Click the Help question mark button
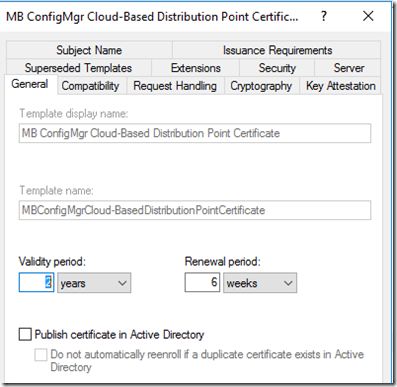 click(x=324, y=16)
